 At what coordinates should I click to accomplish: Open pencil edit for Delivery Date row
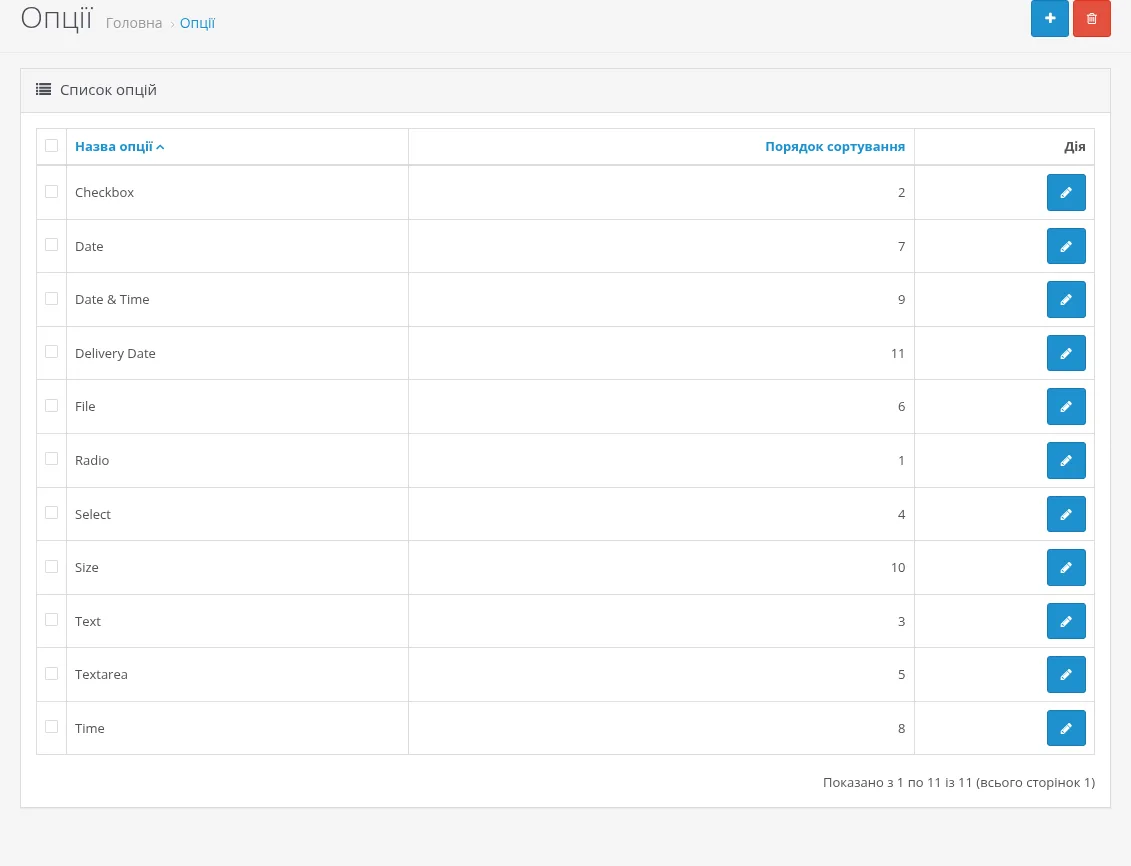click(x=1066, y=353)
